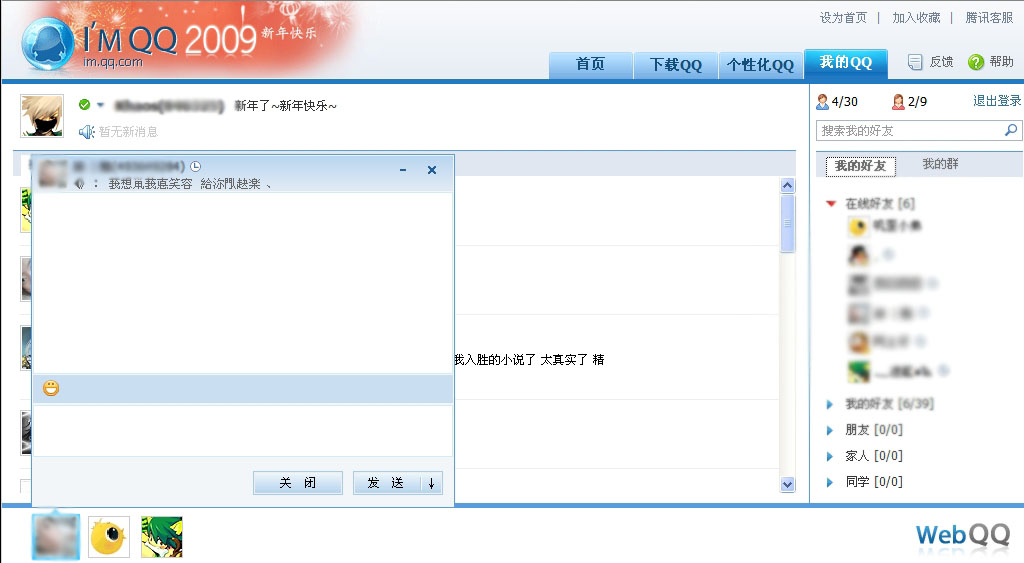Click the search magnifier icon
This screenshot has width=1024, height=563.
[x=1010, y=130]
